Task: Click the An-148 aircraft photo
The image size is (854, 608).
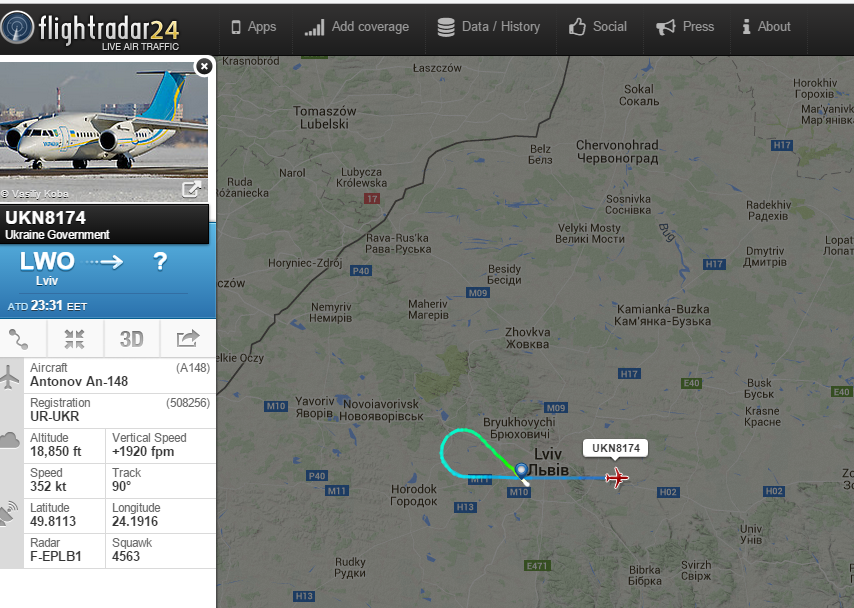Action: tap(104, 131)
